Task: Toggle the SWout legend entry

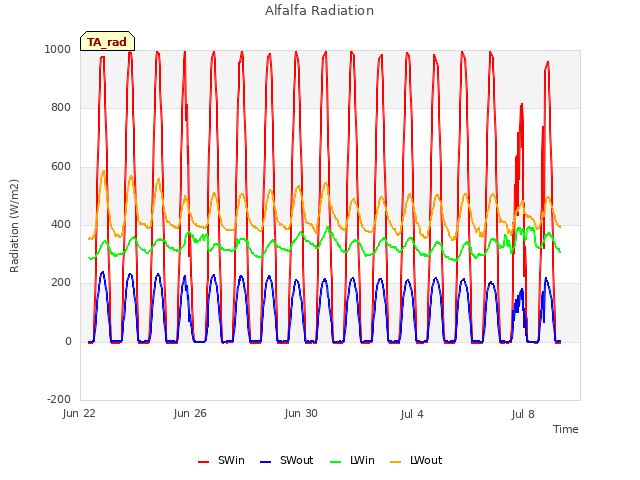Action: click(287, 460)
